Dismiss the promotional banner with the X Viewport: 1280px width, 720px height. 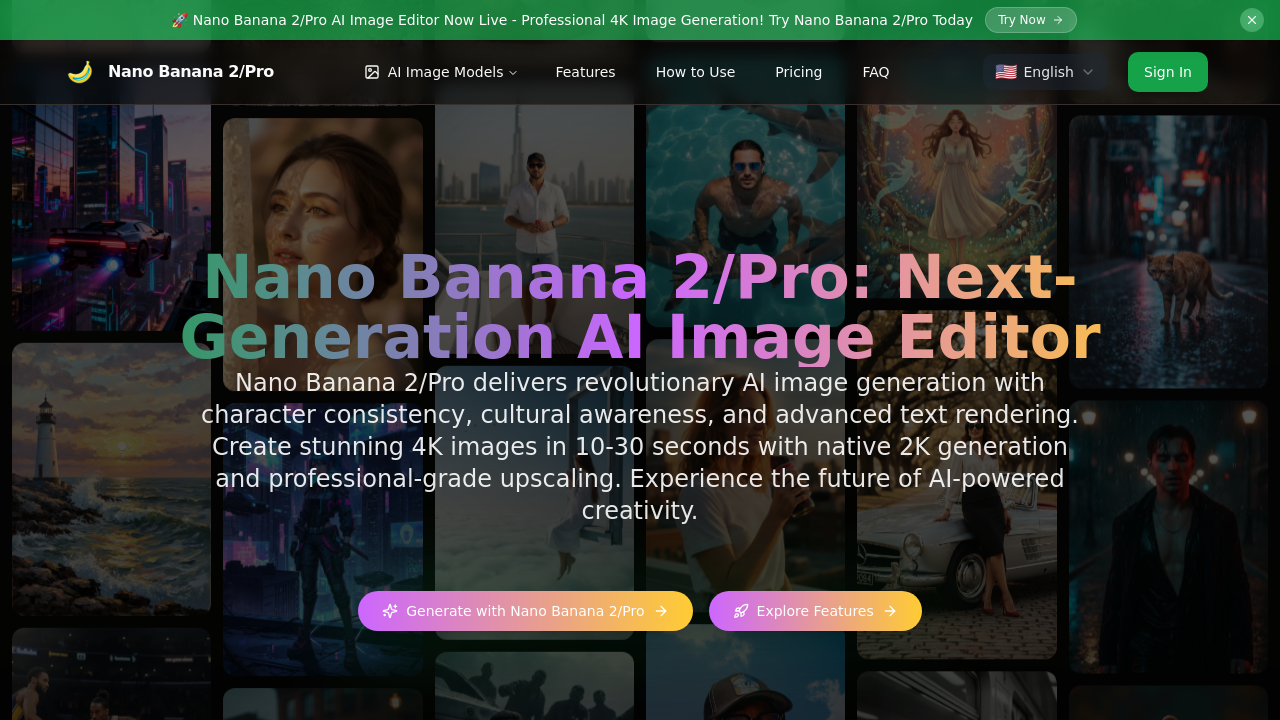click(1251, 20)
